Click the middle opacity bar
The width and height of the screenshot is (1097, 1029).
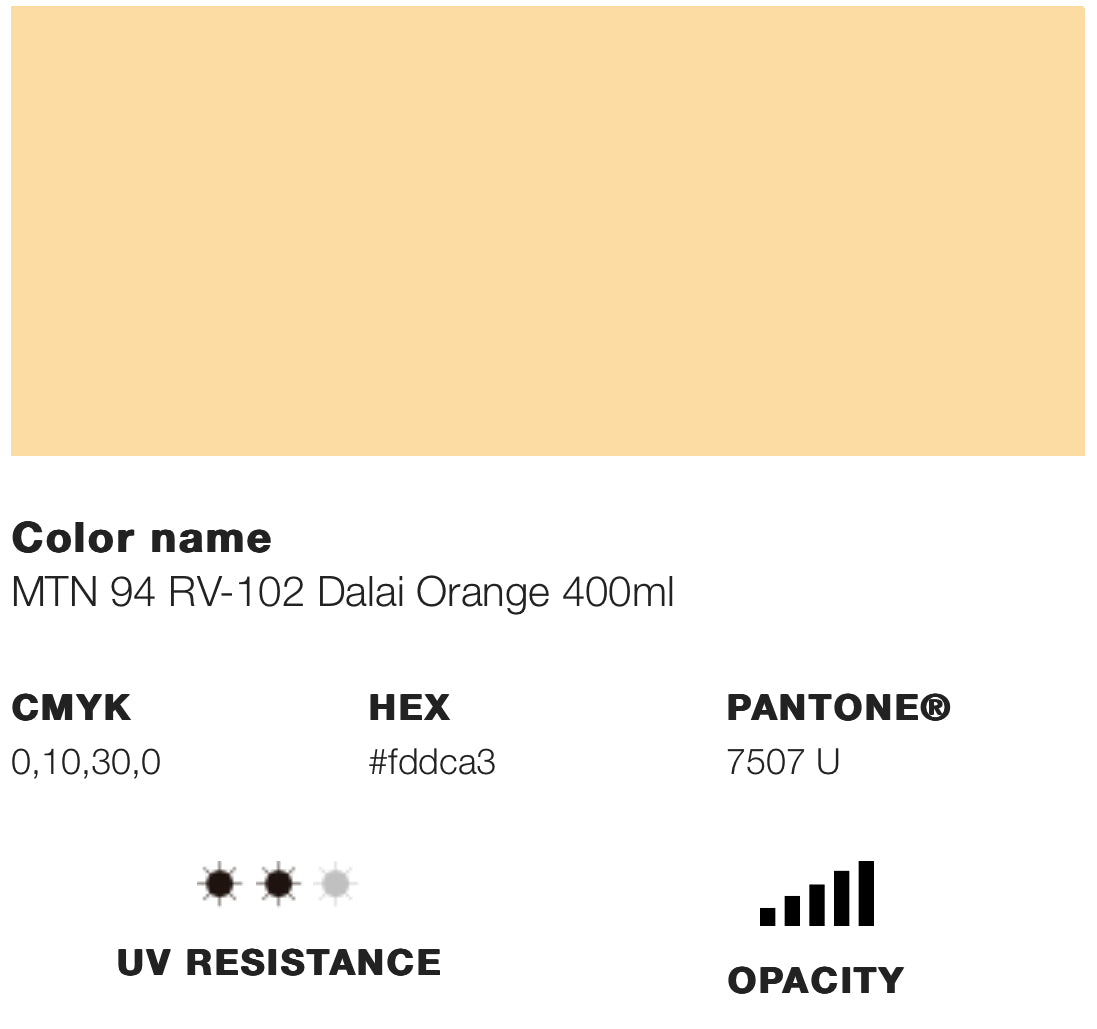click(x=817, y=904)
